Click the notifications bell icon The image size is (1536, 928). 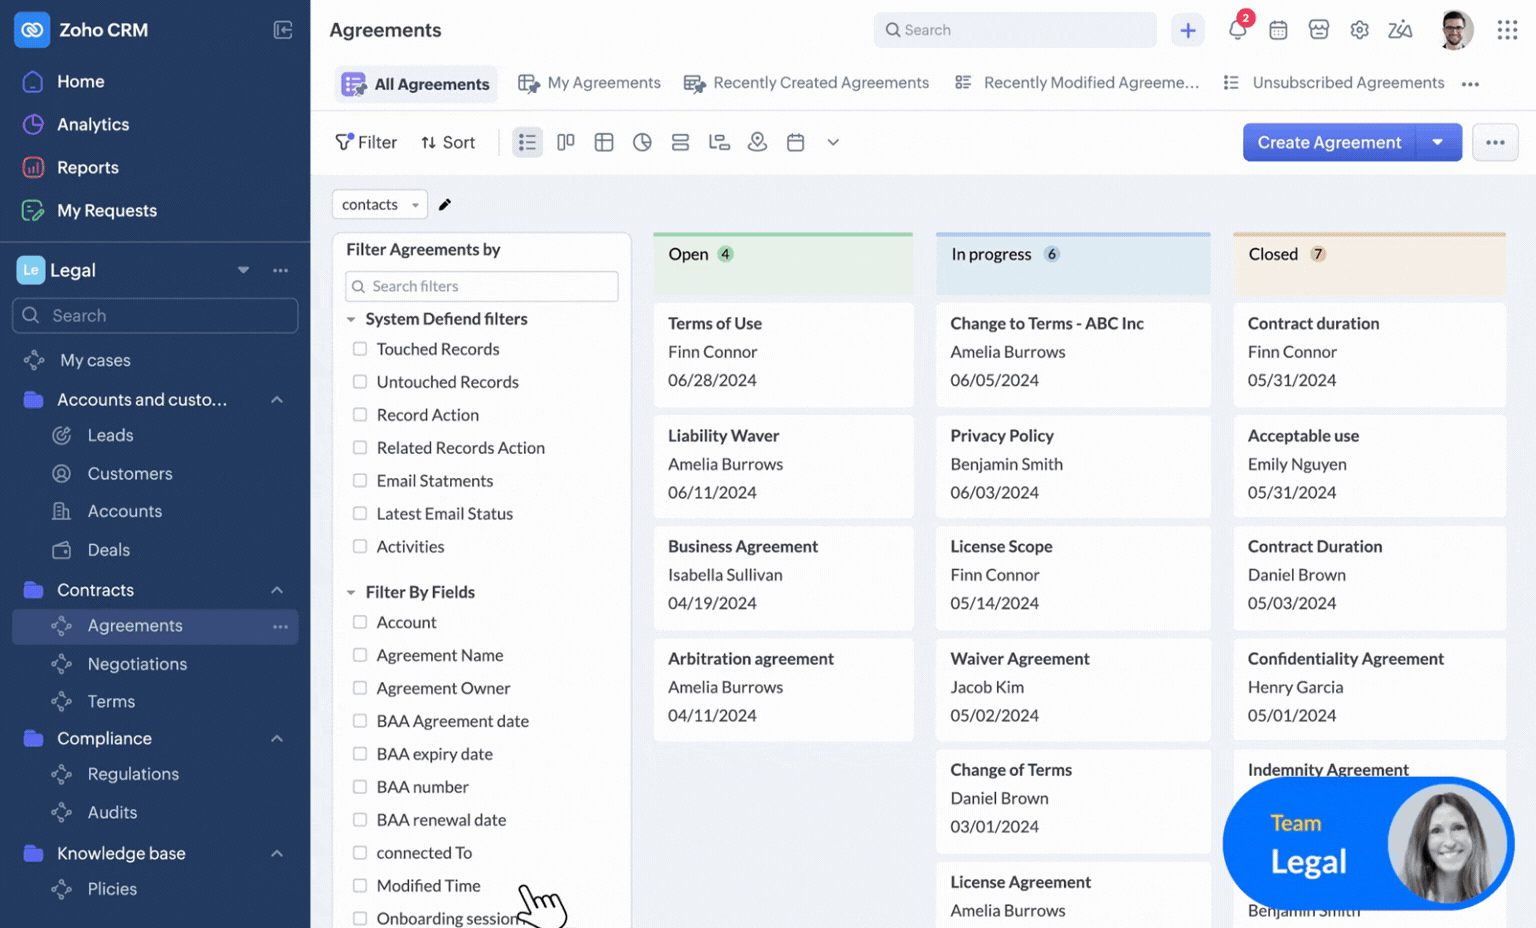pyautogui.click(x=1237, y=30)
